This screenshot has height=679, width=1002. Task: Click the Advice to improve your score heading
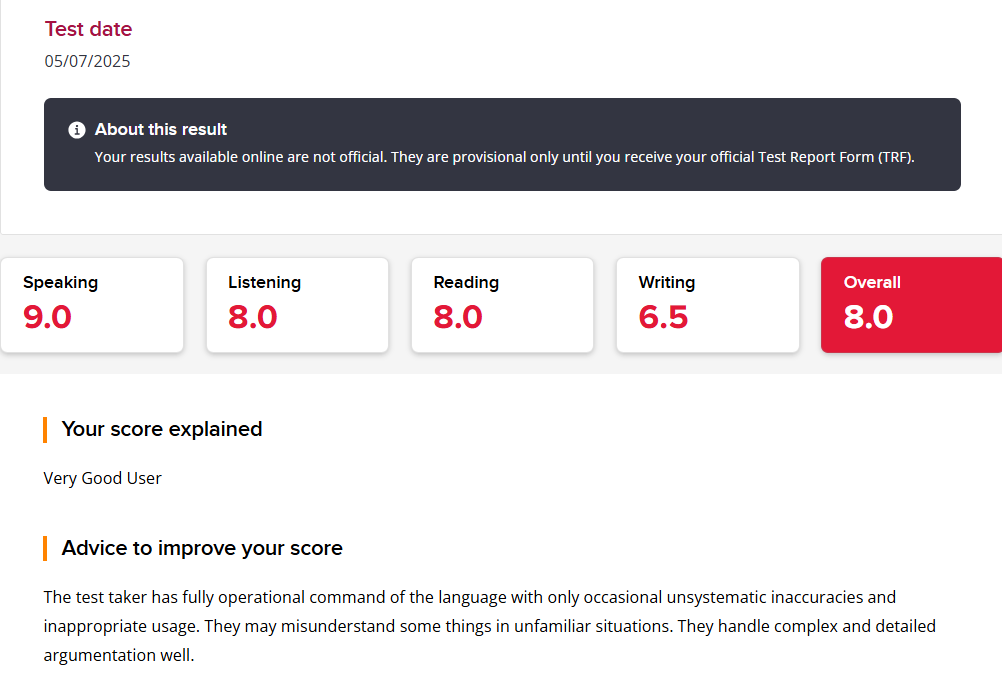coord(202,548)
